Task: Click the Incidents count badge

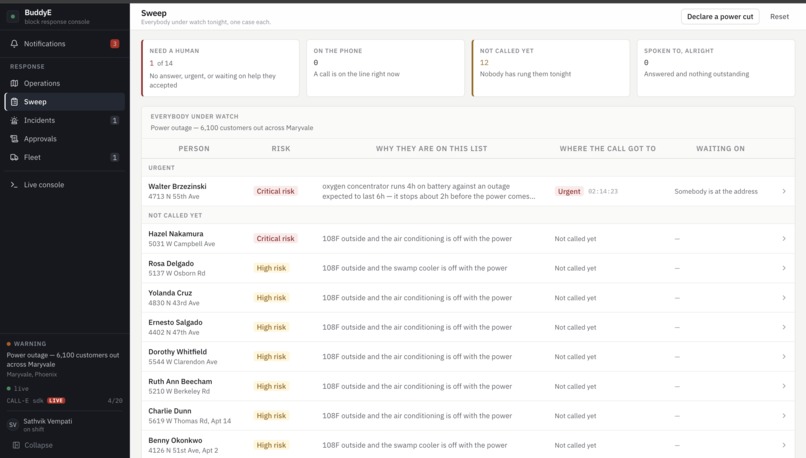Action: tap(115, 120)
